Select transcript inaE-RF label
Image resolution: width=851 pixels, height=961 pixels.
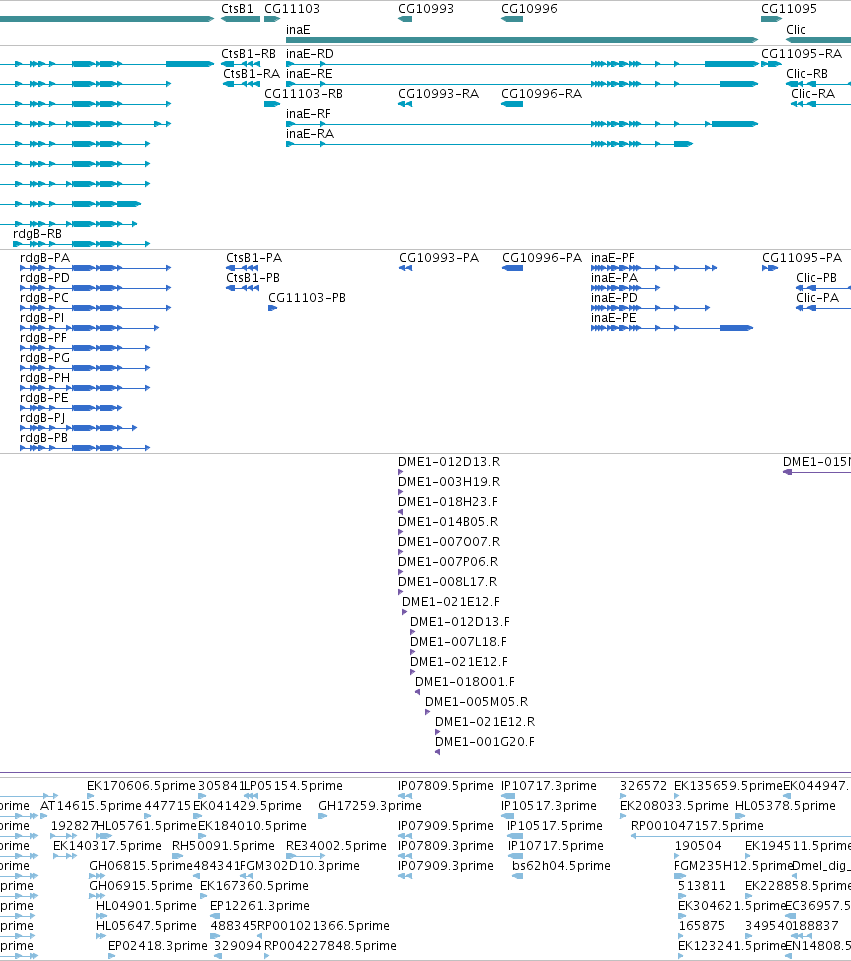308,114
